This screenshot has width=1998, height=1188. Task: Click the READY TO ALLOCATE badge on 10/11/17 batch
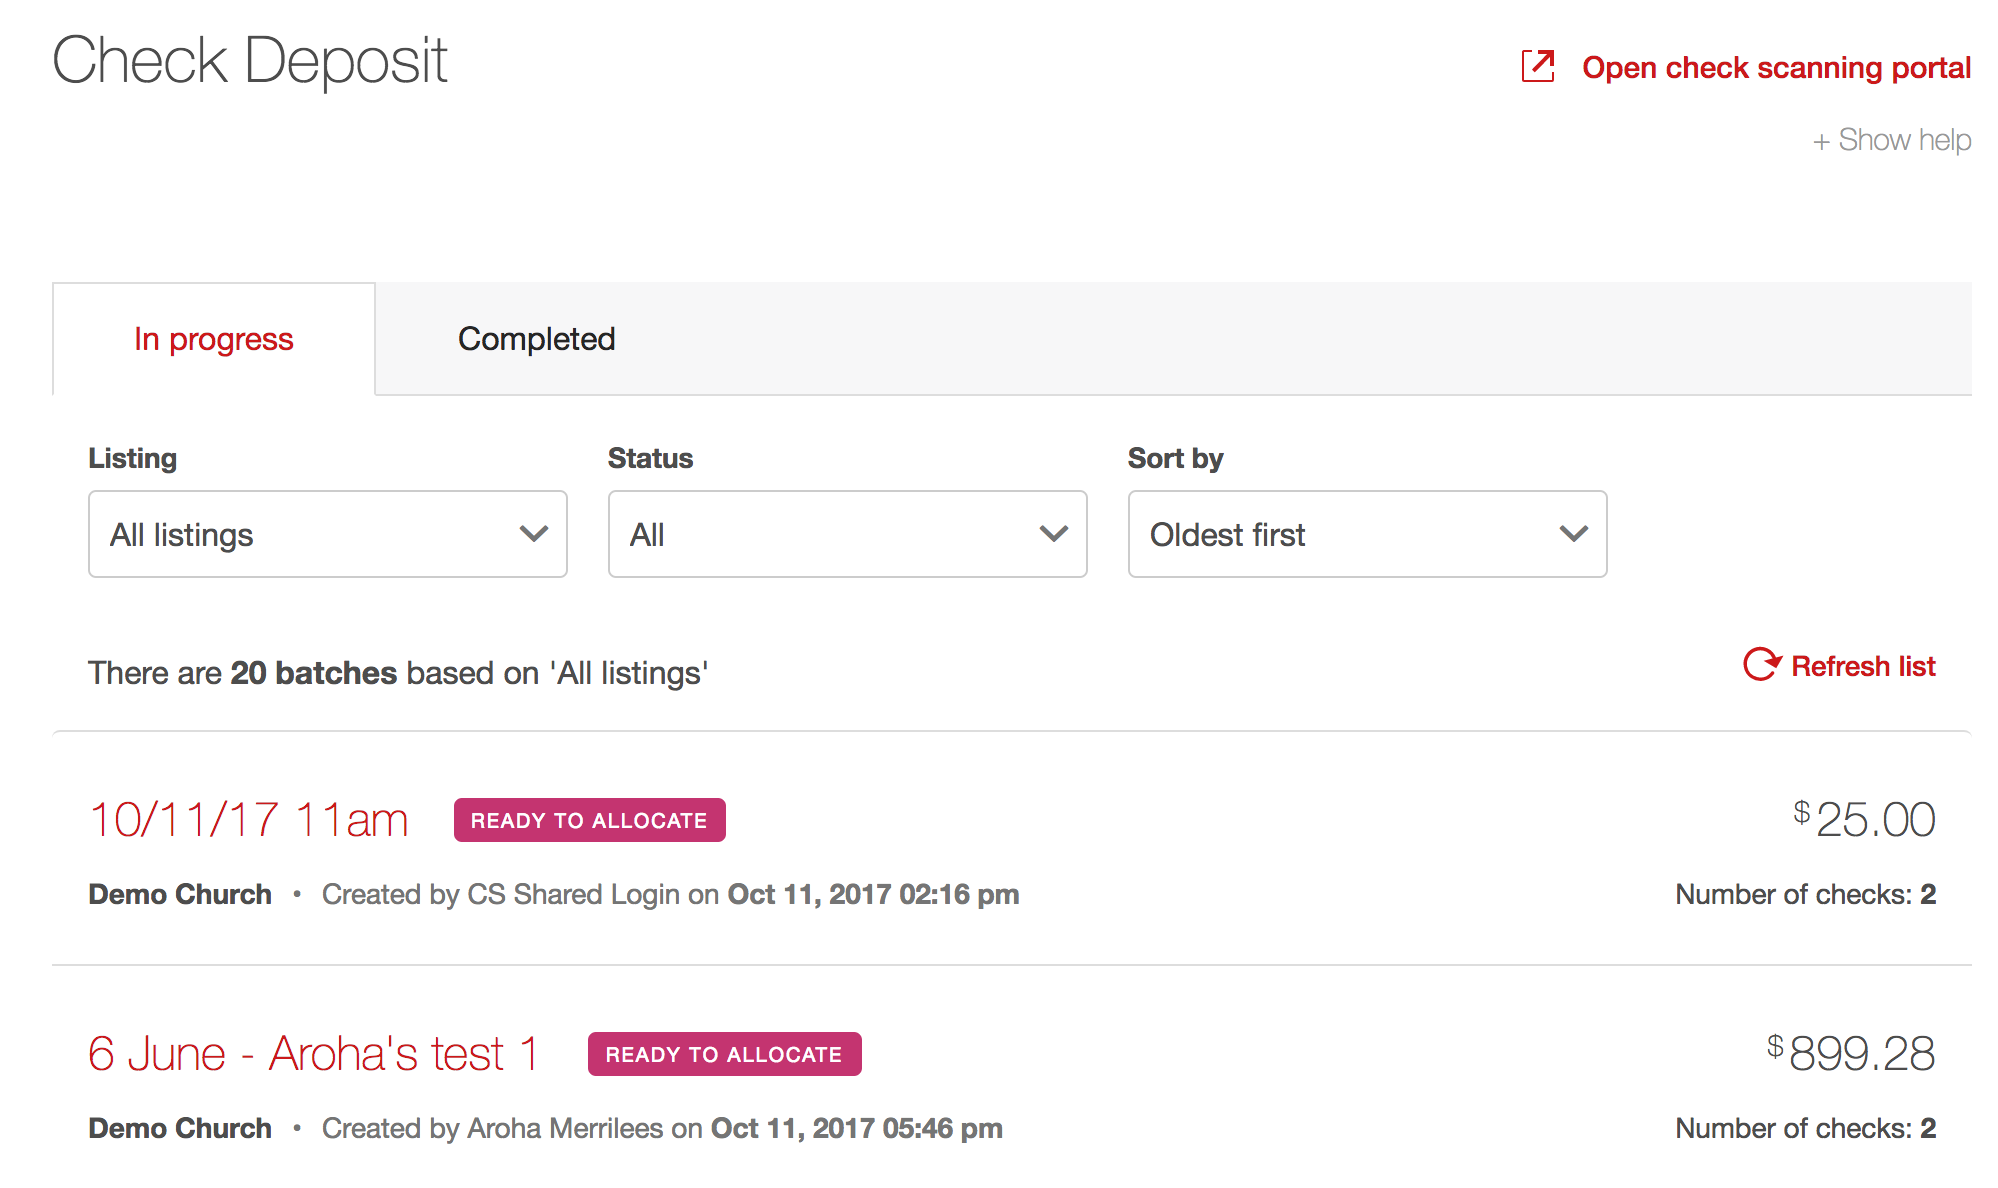589,820
